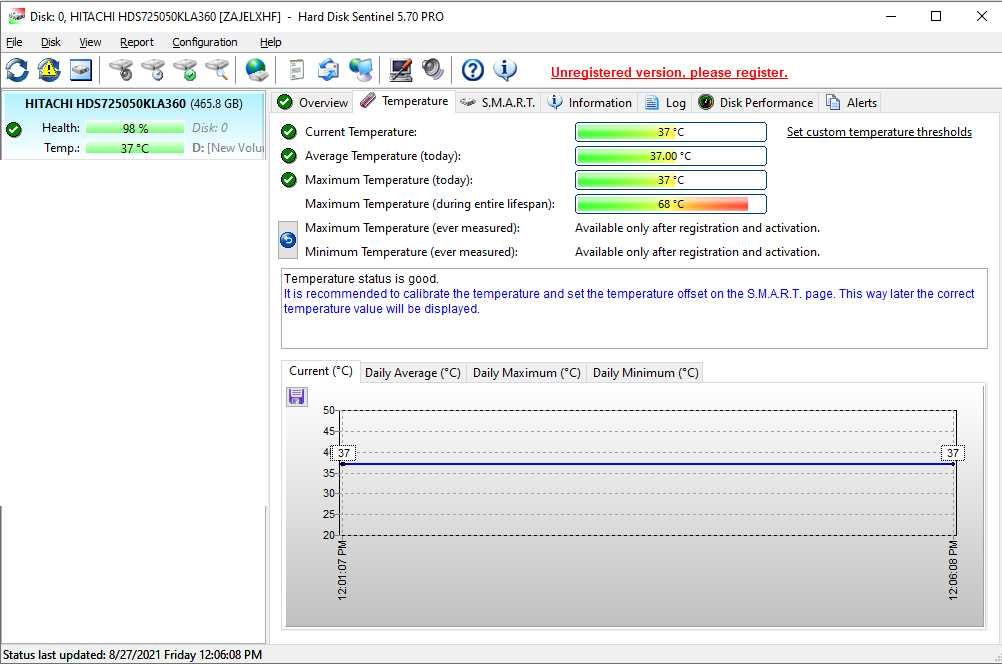Image resolution: width=1002 pixels, height=664 pixels.
Task: Click the Temp. 37 °C bar in disk panel
Action: 135,148
